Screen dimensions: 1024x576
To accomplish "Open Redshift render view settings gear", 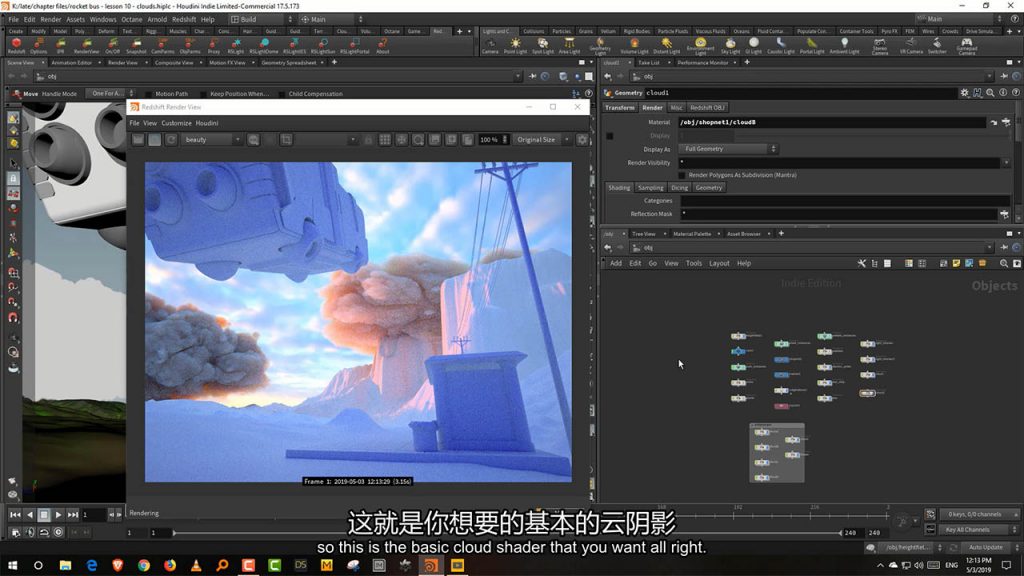I will pyautogui.click(x=583, y=140).
